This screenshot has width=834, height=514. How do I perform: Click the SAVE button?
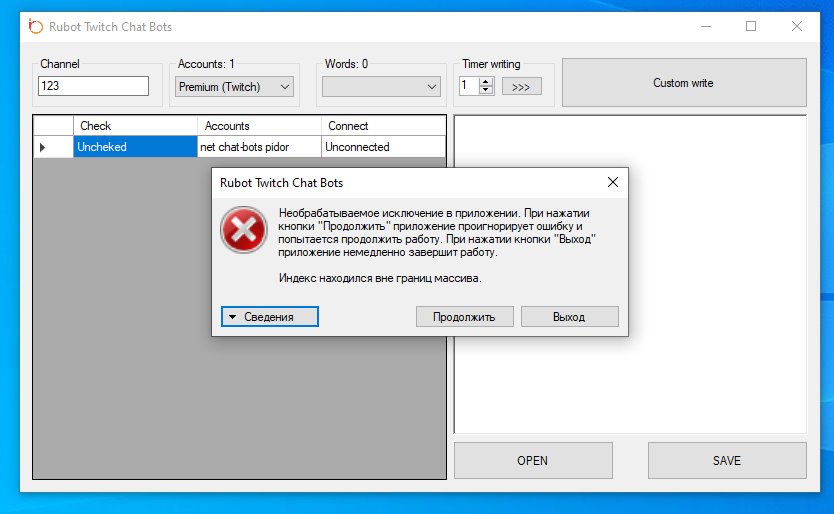click(x=727, y=461)
